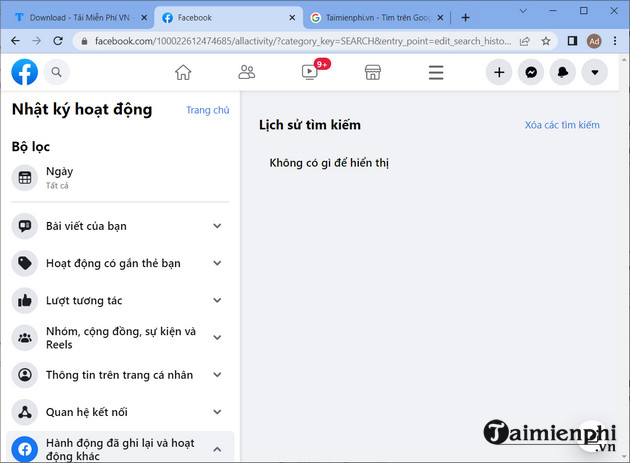Open a new browser tab
Image resolution: width=630 pixels, height=463 pixels.
tap(465, 18)
